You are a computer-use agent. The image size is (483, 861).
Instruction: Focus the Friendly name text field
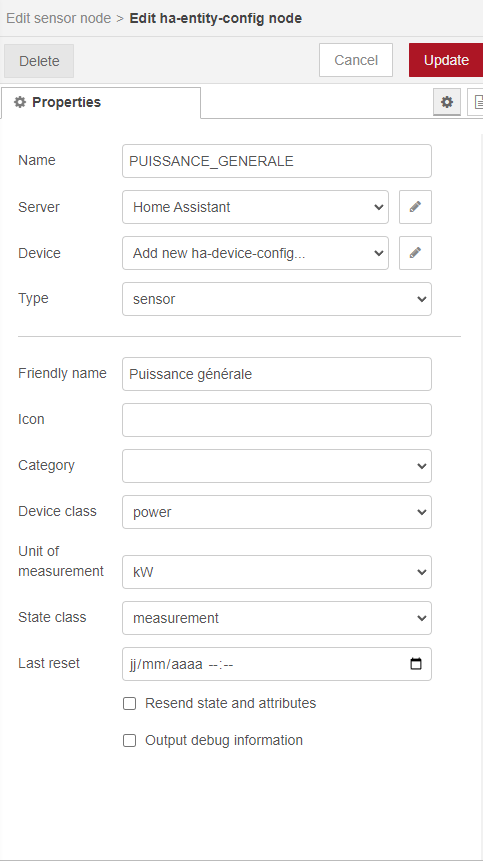point(277,374)
